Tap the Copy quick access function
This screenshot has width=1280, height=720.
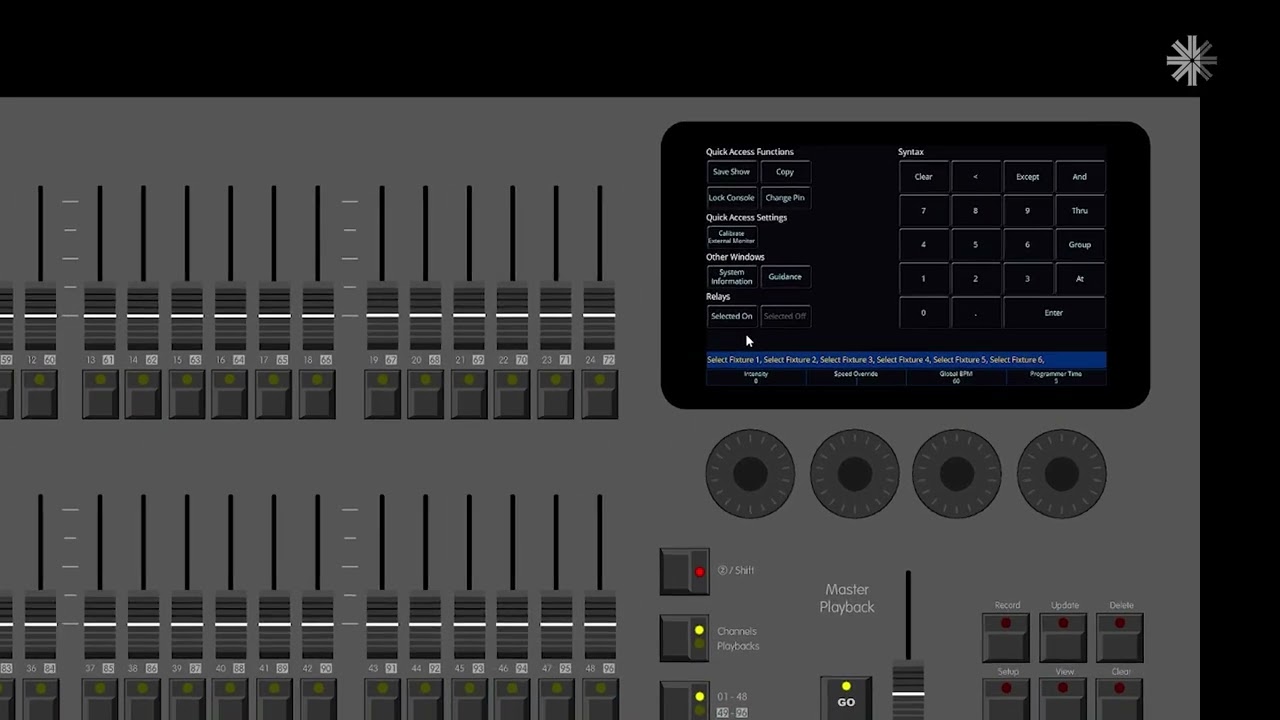click(x=785, y=172)
